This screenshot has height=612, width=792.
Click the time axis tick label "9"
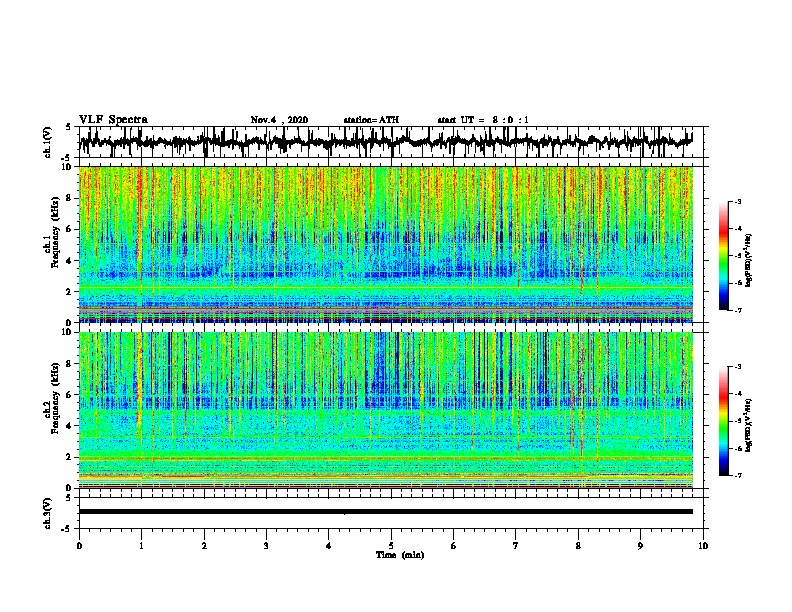pos(640,546)
